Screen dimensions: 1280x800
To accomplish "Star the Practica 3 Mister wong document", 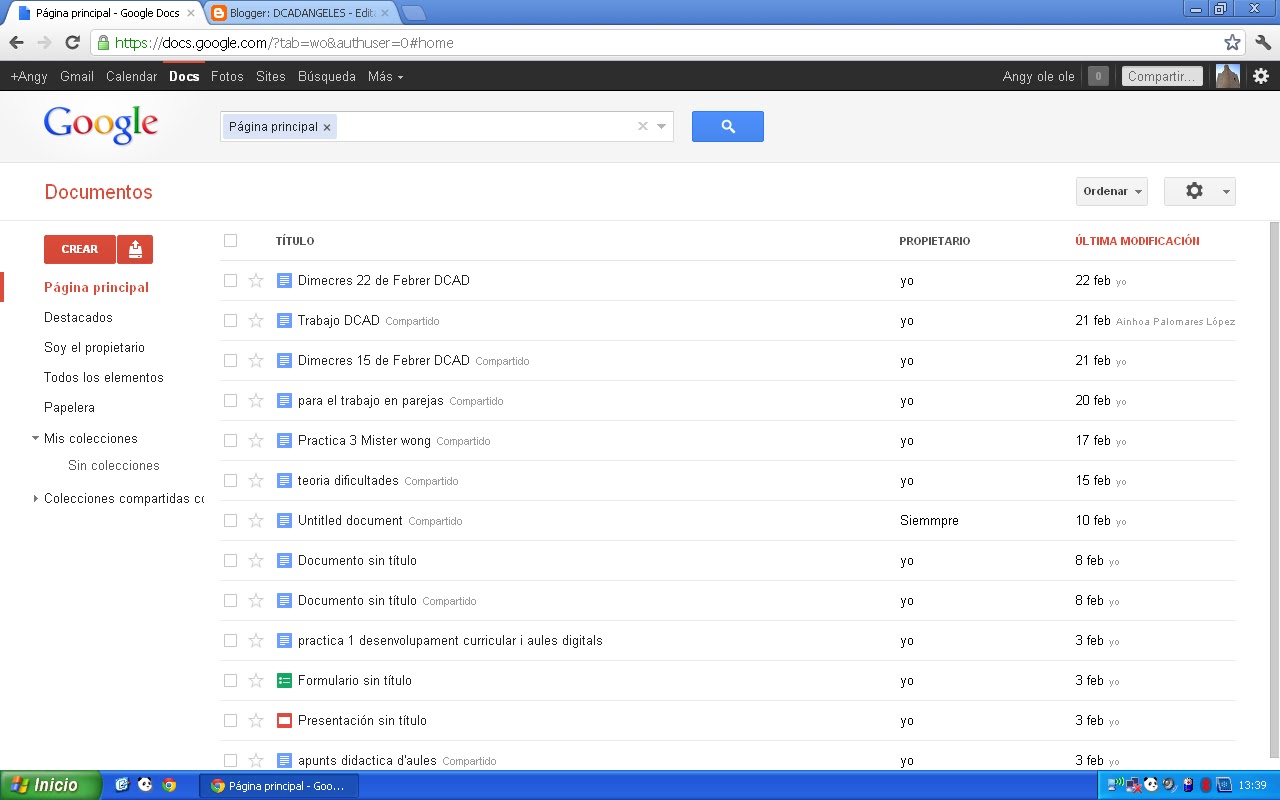I will [x=256, y=440].
